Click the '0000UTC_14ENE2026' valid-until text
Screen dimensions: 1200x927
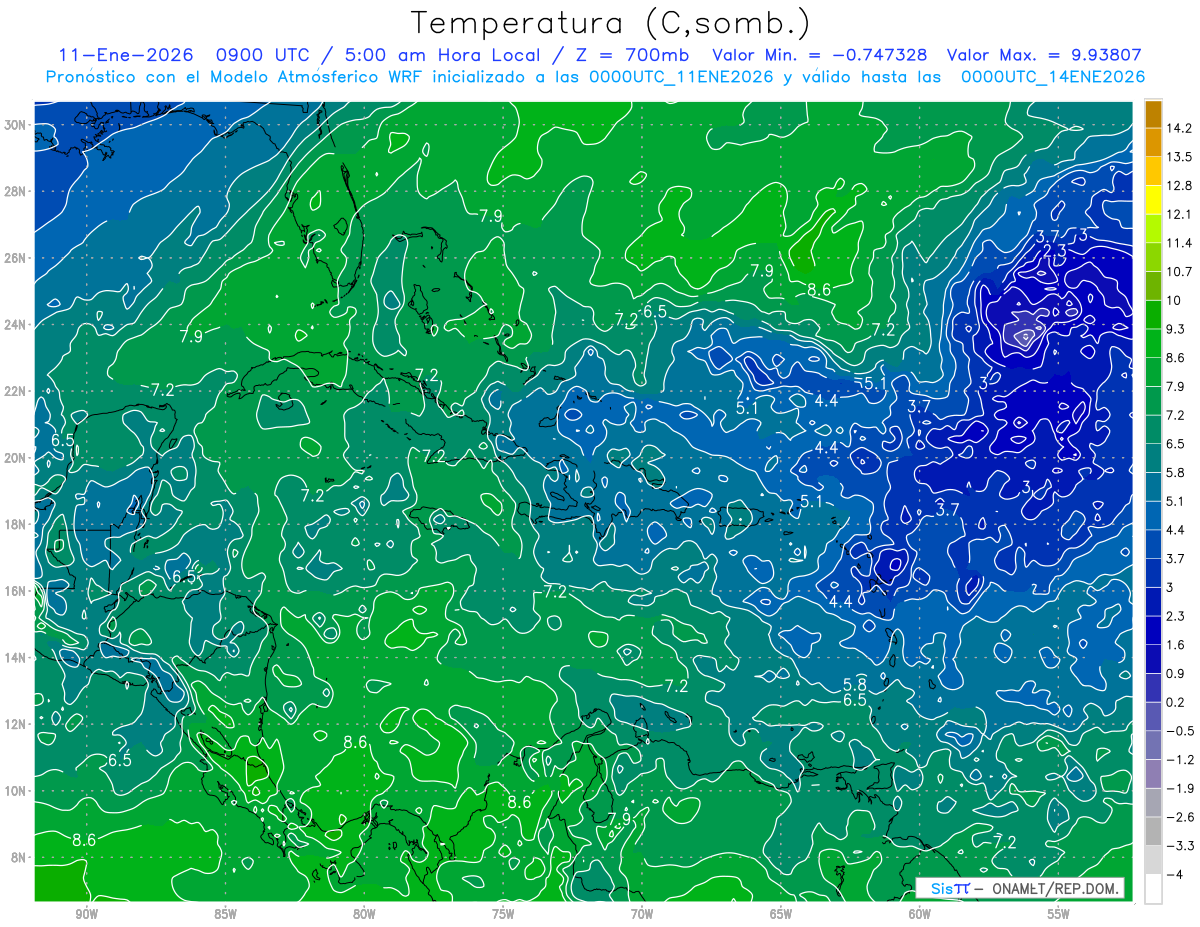point(1052,77)
